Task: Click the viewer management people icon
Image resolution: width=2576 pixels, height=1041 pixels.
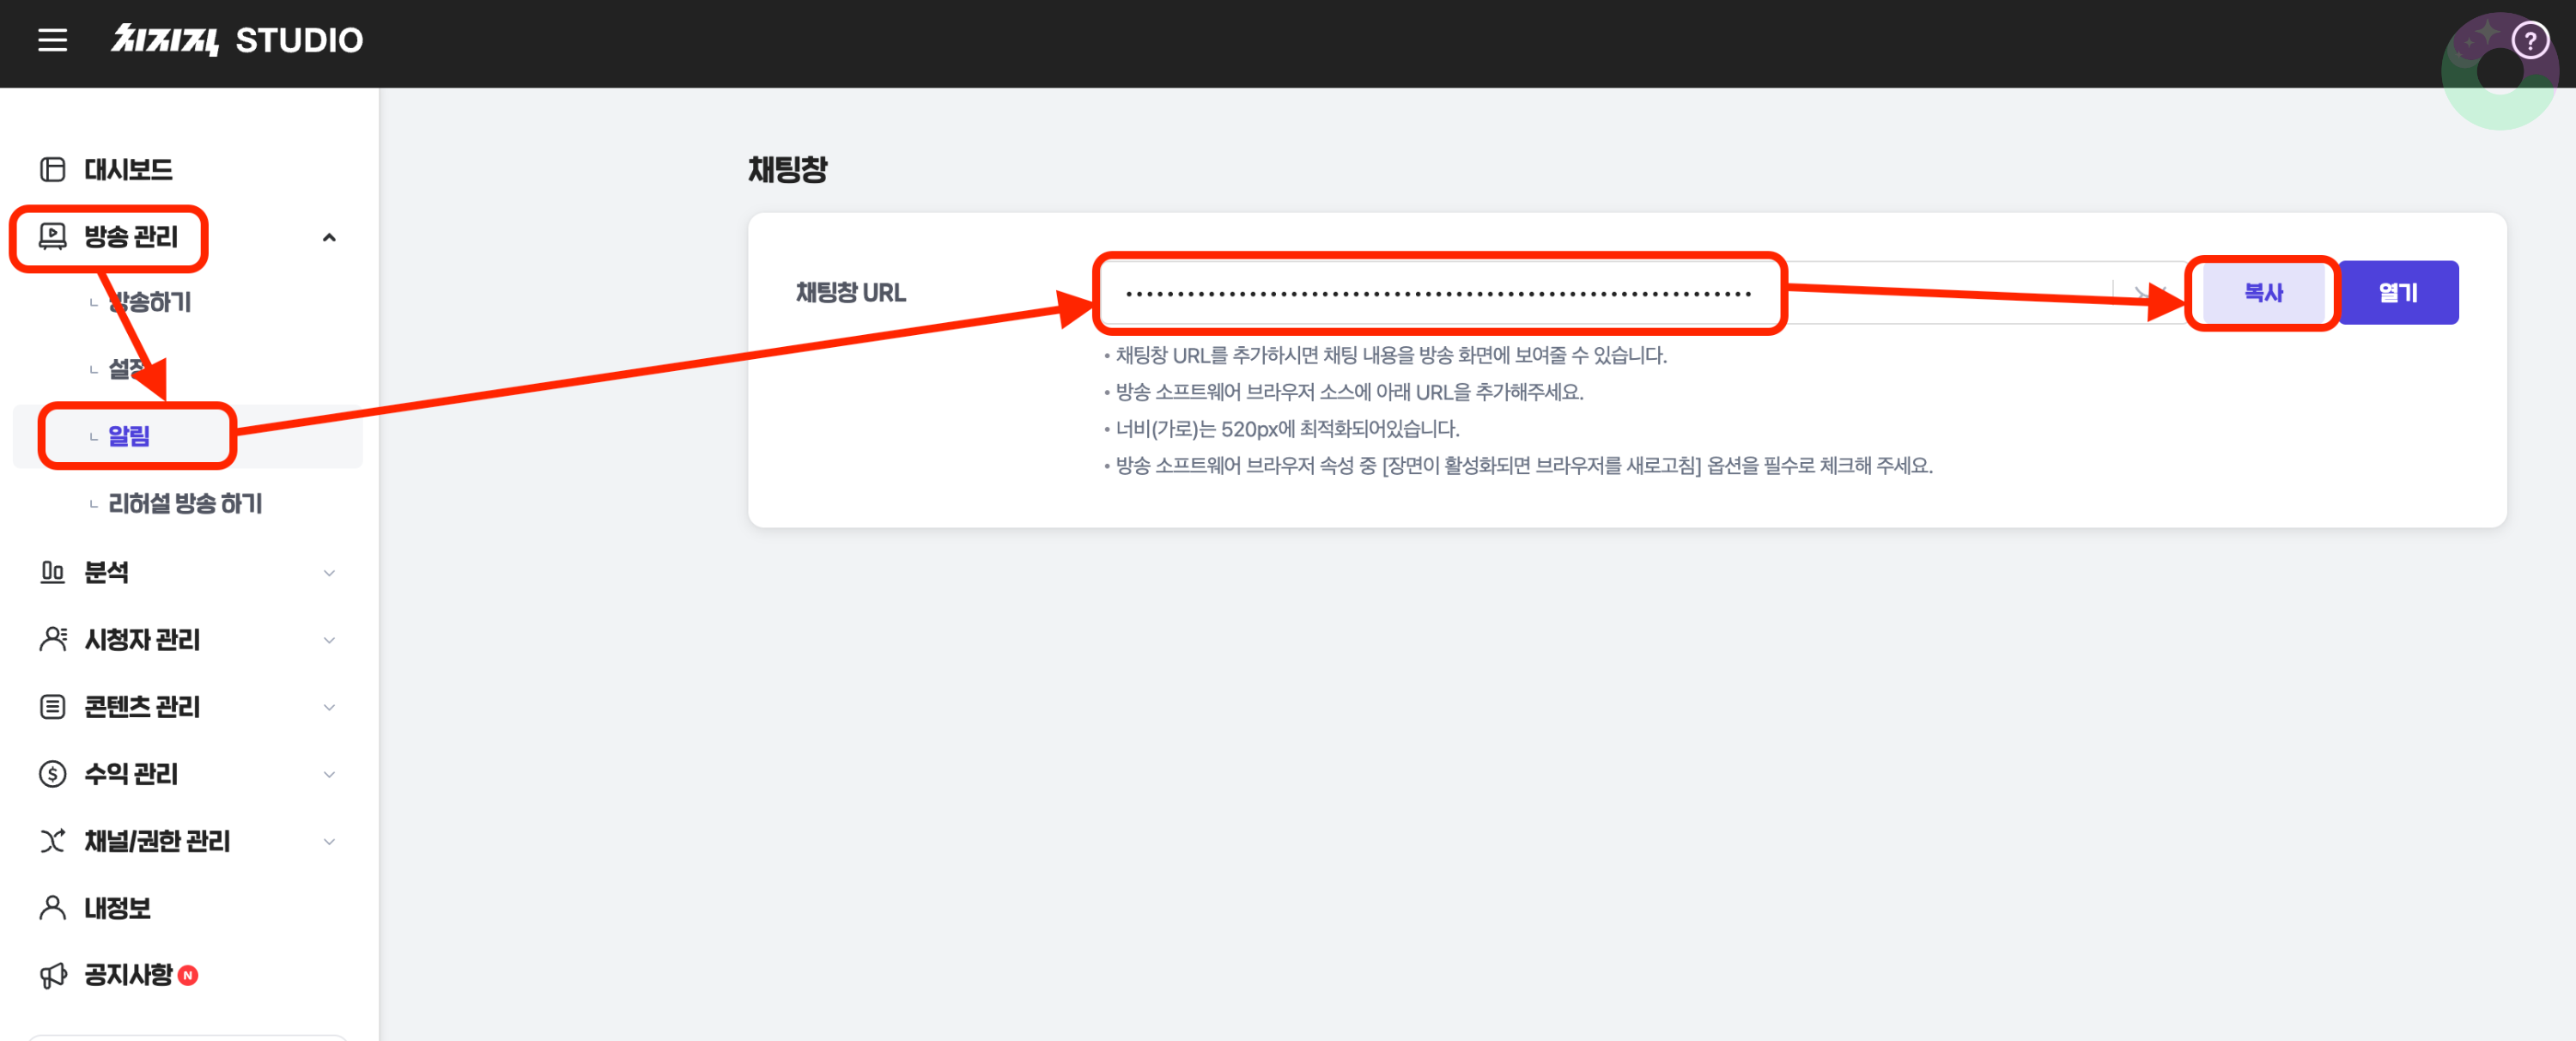Action: point(52,639)
